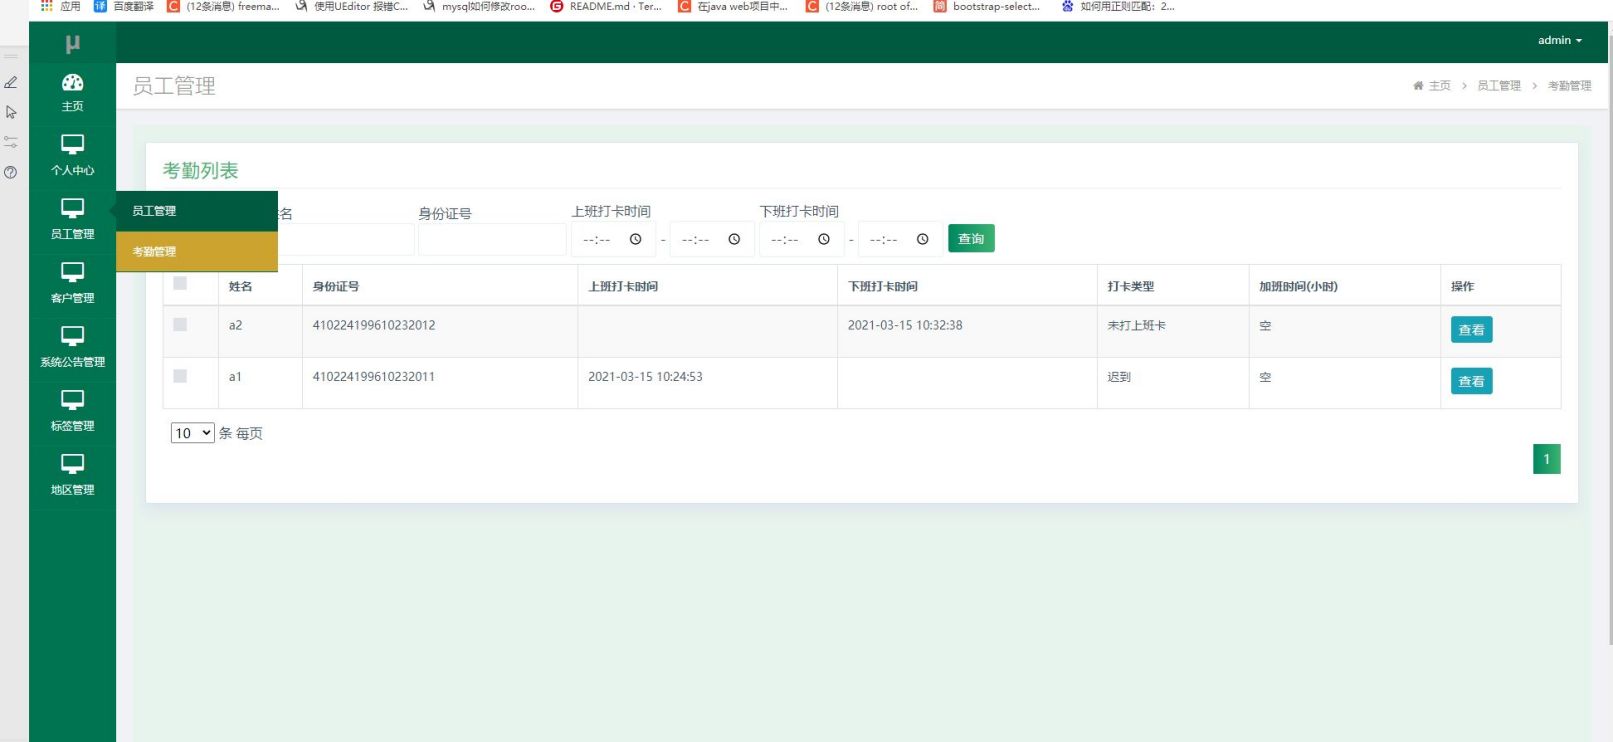Open the 百度翻译 bookmark
Viewport: 1613px width, 742px height.
click(x=124, y=6)
